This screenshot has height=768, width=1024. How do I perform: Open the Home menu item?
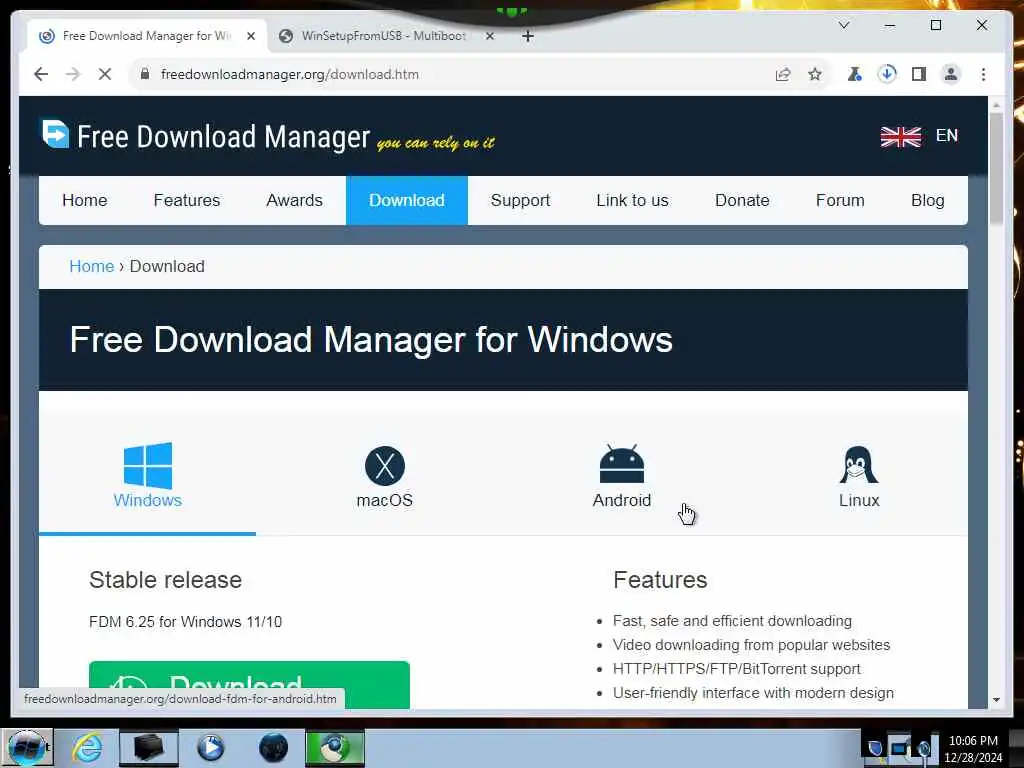pos(85,200)
